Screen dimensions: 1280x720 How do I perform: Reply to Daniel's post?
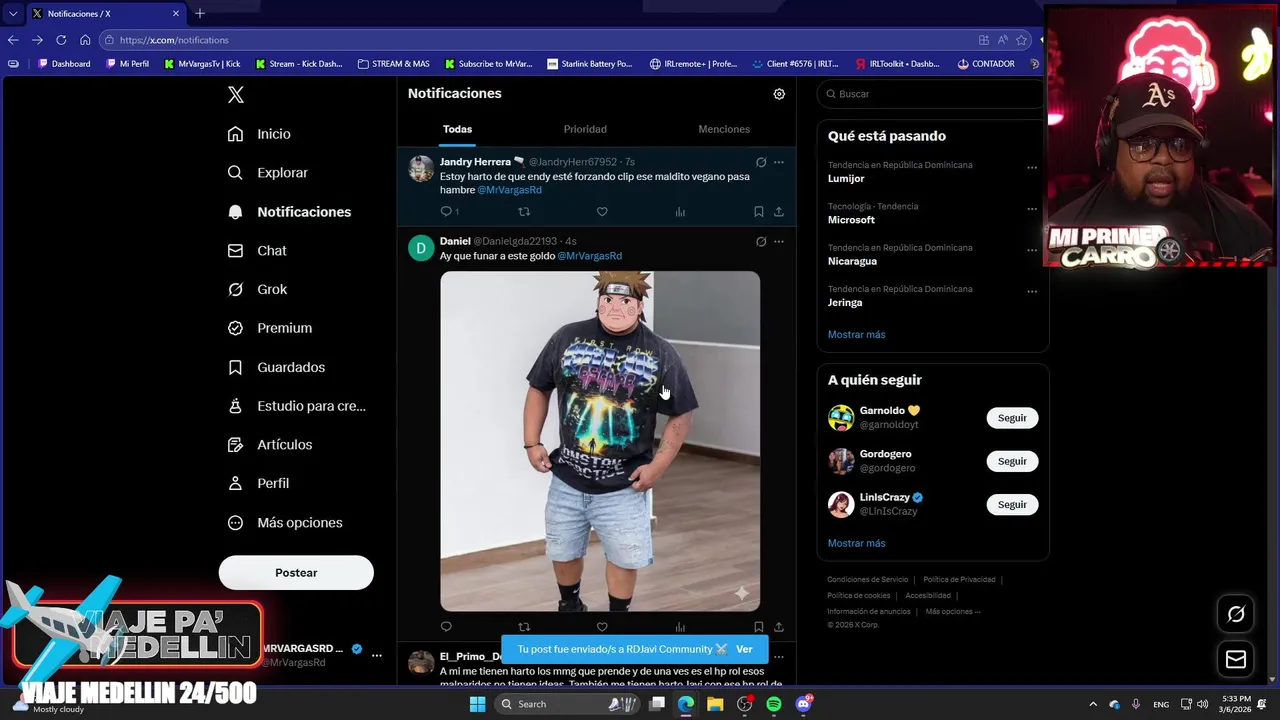point(446,627)
